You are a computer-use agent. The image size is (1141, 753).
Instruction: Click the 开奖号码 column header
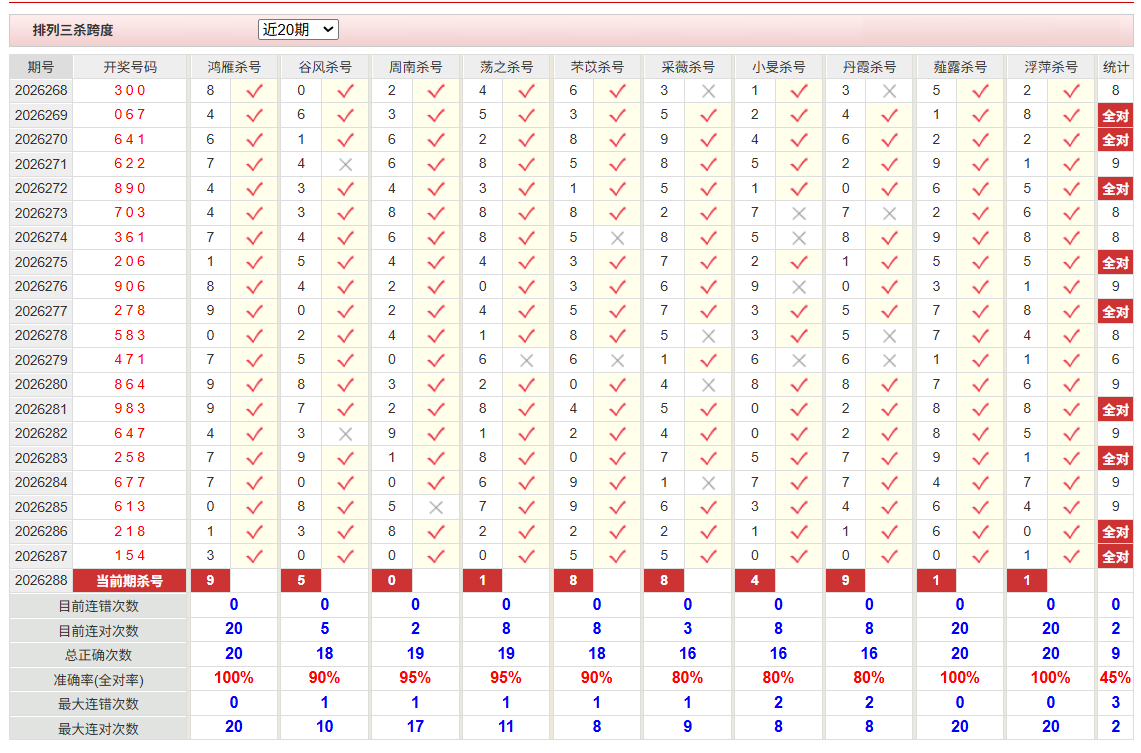pyautogui.click(x=130, y=67)
